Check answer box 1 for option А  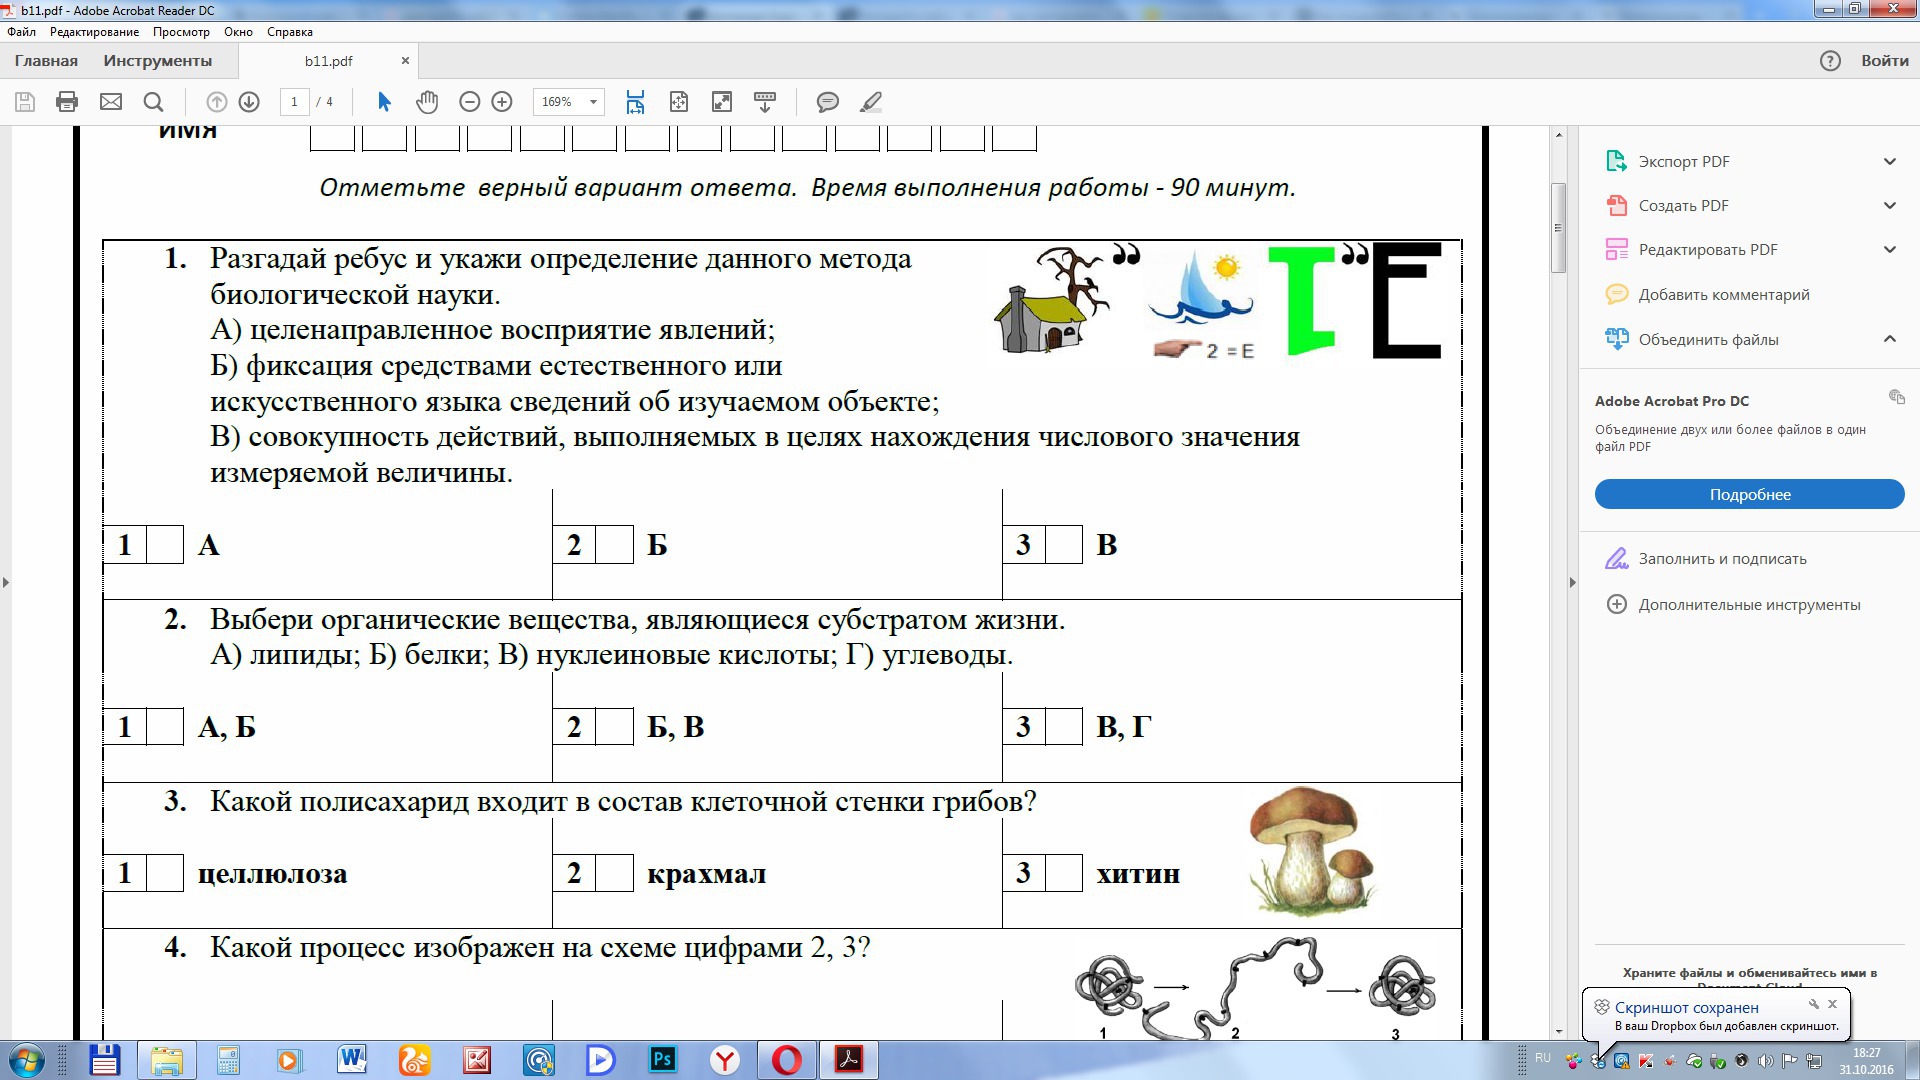(165, 545)
